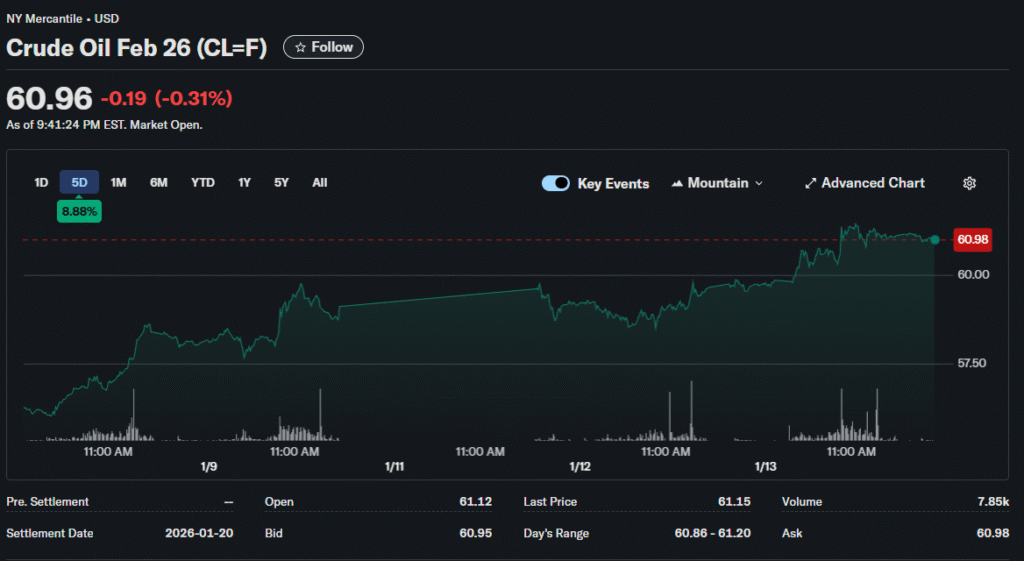Click the star icon on the Follow button
The height and width of the screenshot is (561, 1024).
pos(299,47)
